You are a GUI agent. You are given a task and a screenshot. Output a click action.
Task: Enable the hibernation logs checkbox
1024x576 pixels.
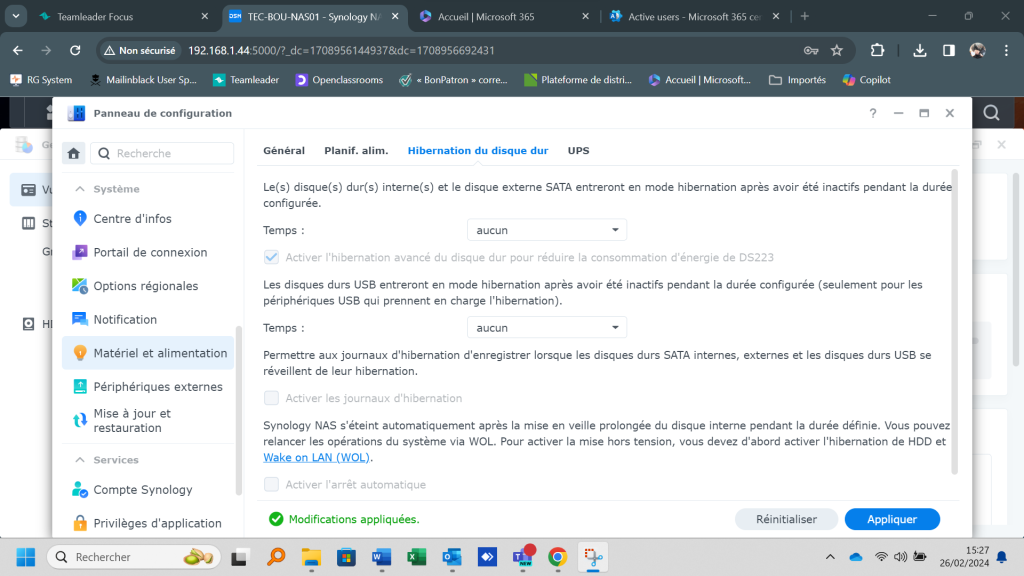pos(271,398)
